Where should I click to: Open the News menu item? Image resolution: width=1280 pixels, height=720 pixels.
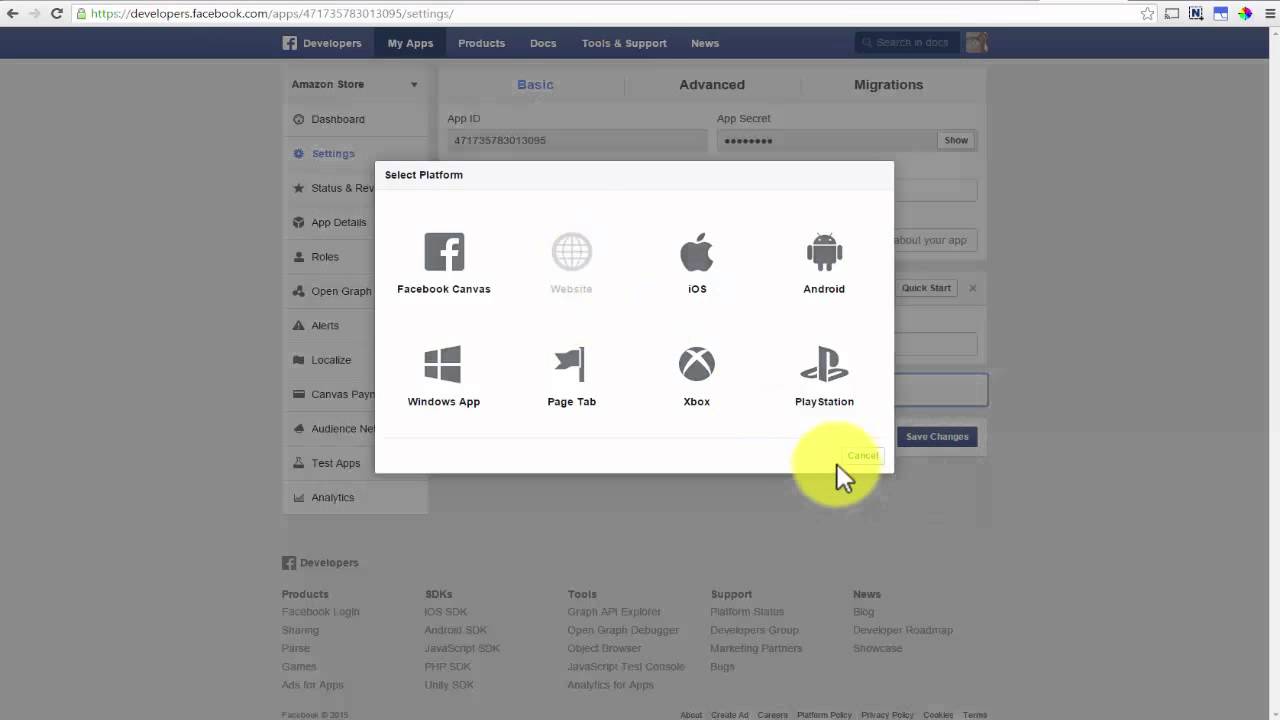pyautogui.click(x=705, y=43)
